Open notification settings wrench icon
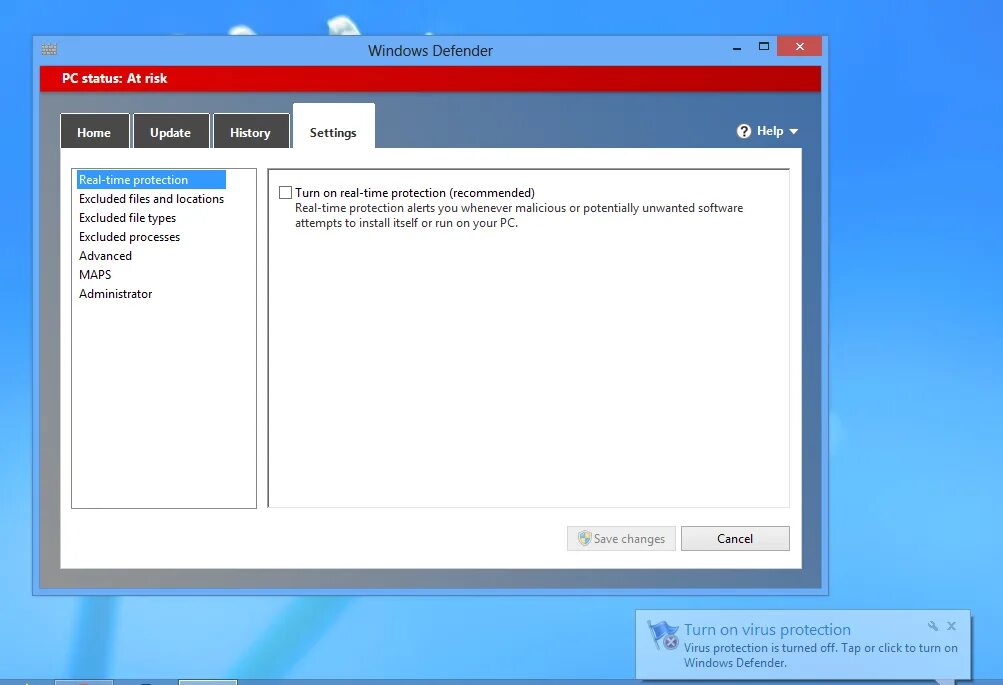Viewport: 1003px width, 685px height. point(933,626)
